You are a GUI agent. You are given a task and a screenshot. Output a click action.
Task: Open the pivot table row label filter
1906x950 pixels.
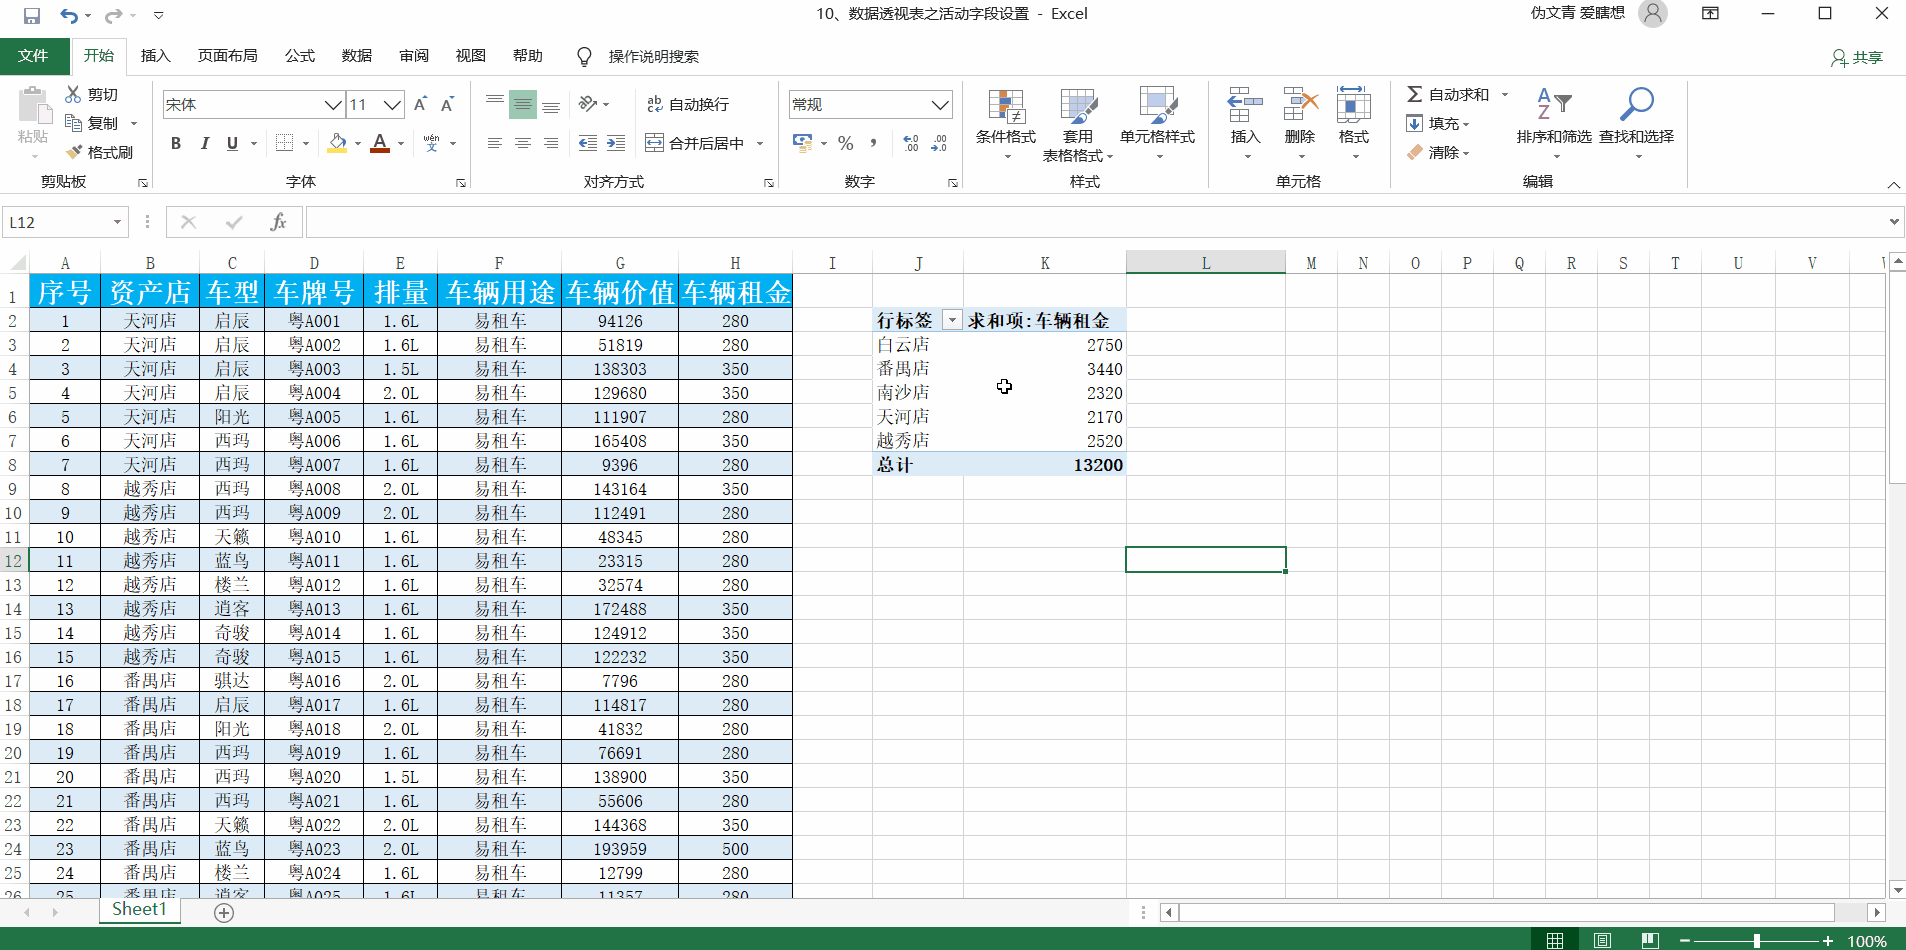pos(952,320)
